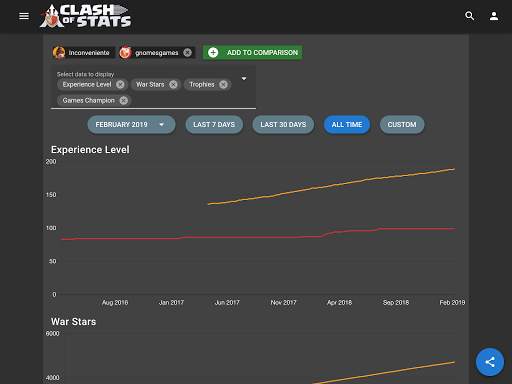Image resolution: width=512 pixels, height=384 pixels.
Task: Open the user account icon
Action: pos(494,16)
